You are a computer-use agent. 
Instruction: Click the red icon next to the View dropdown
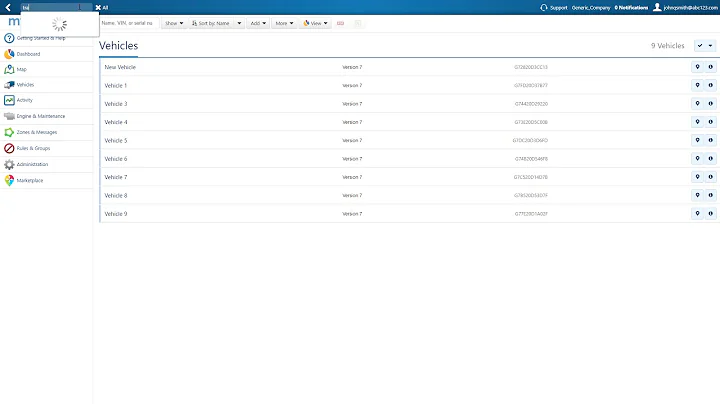tap(340, 23)
